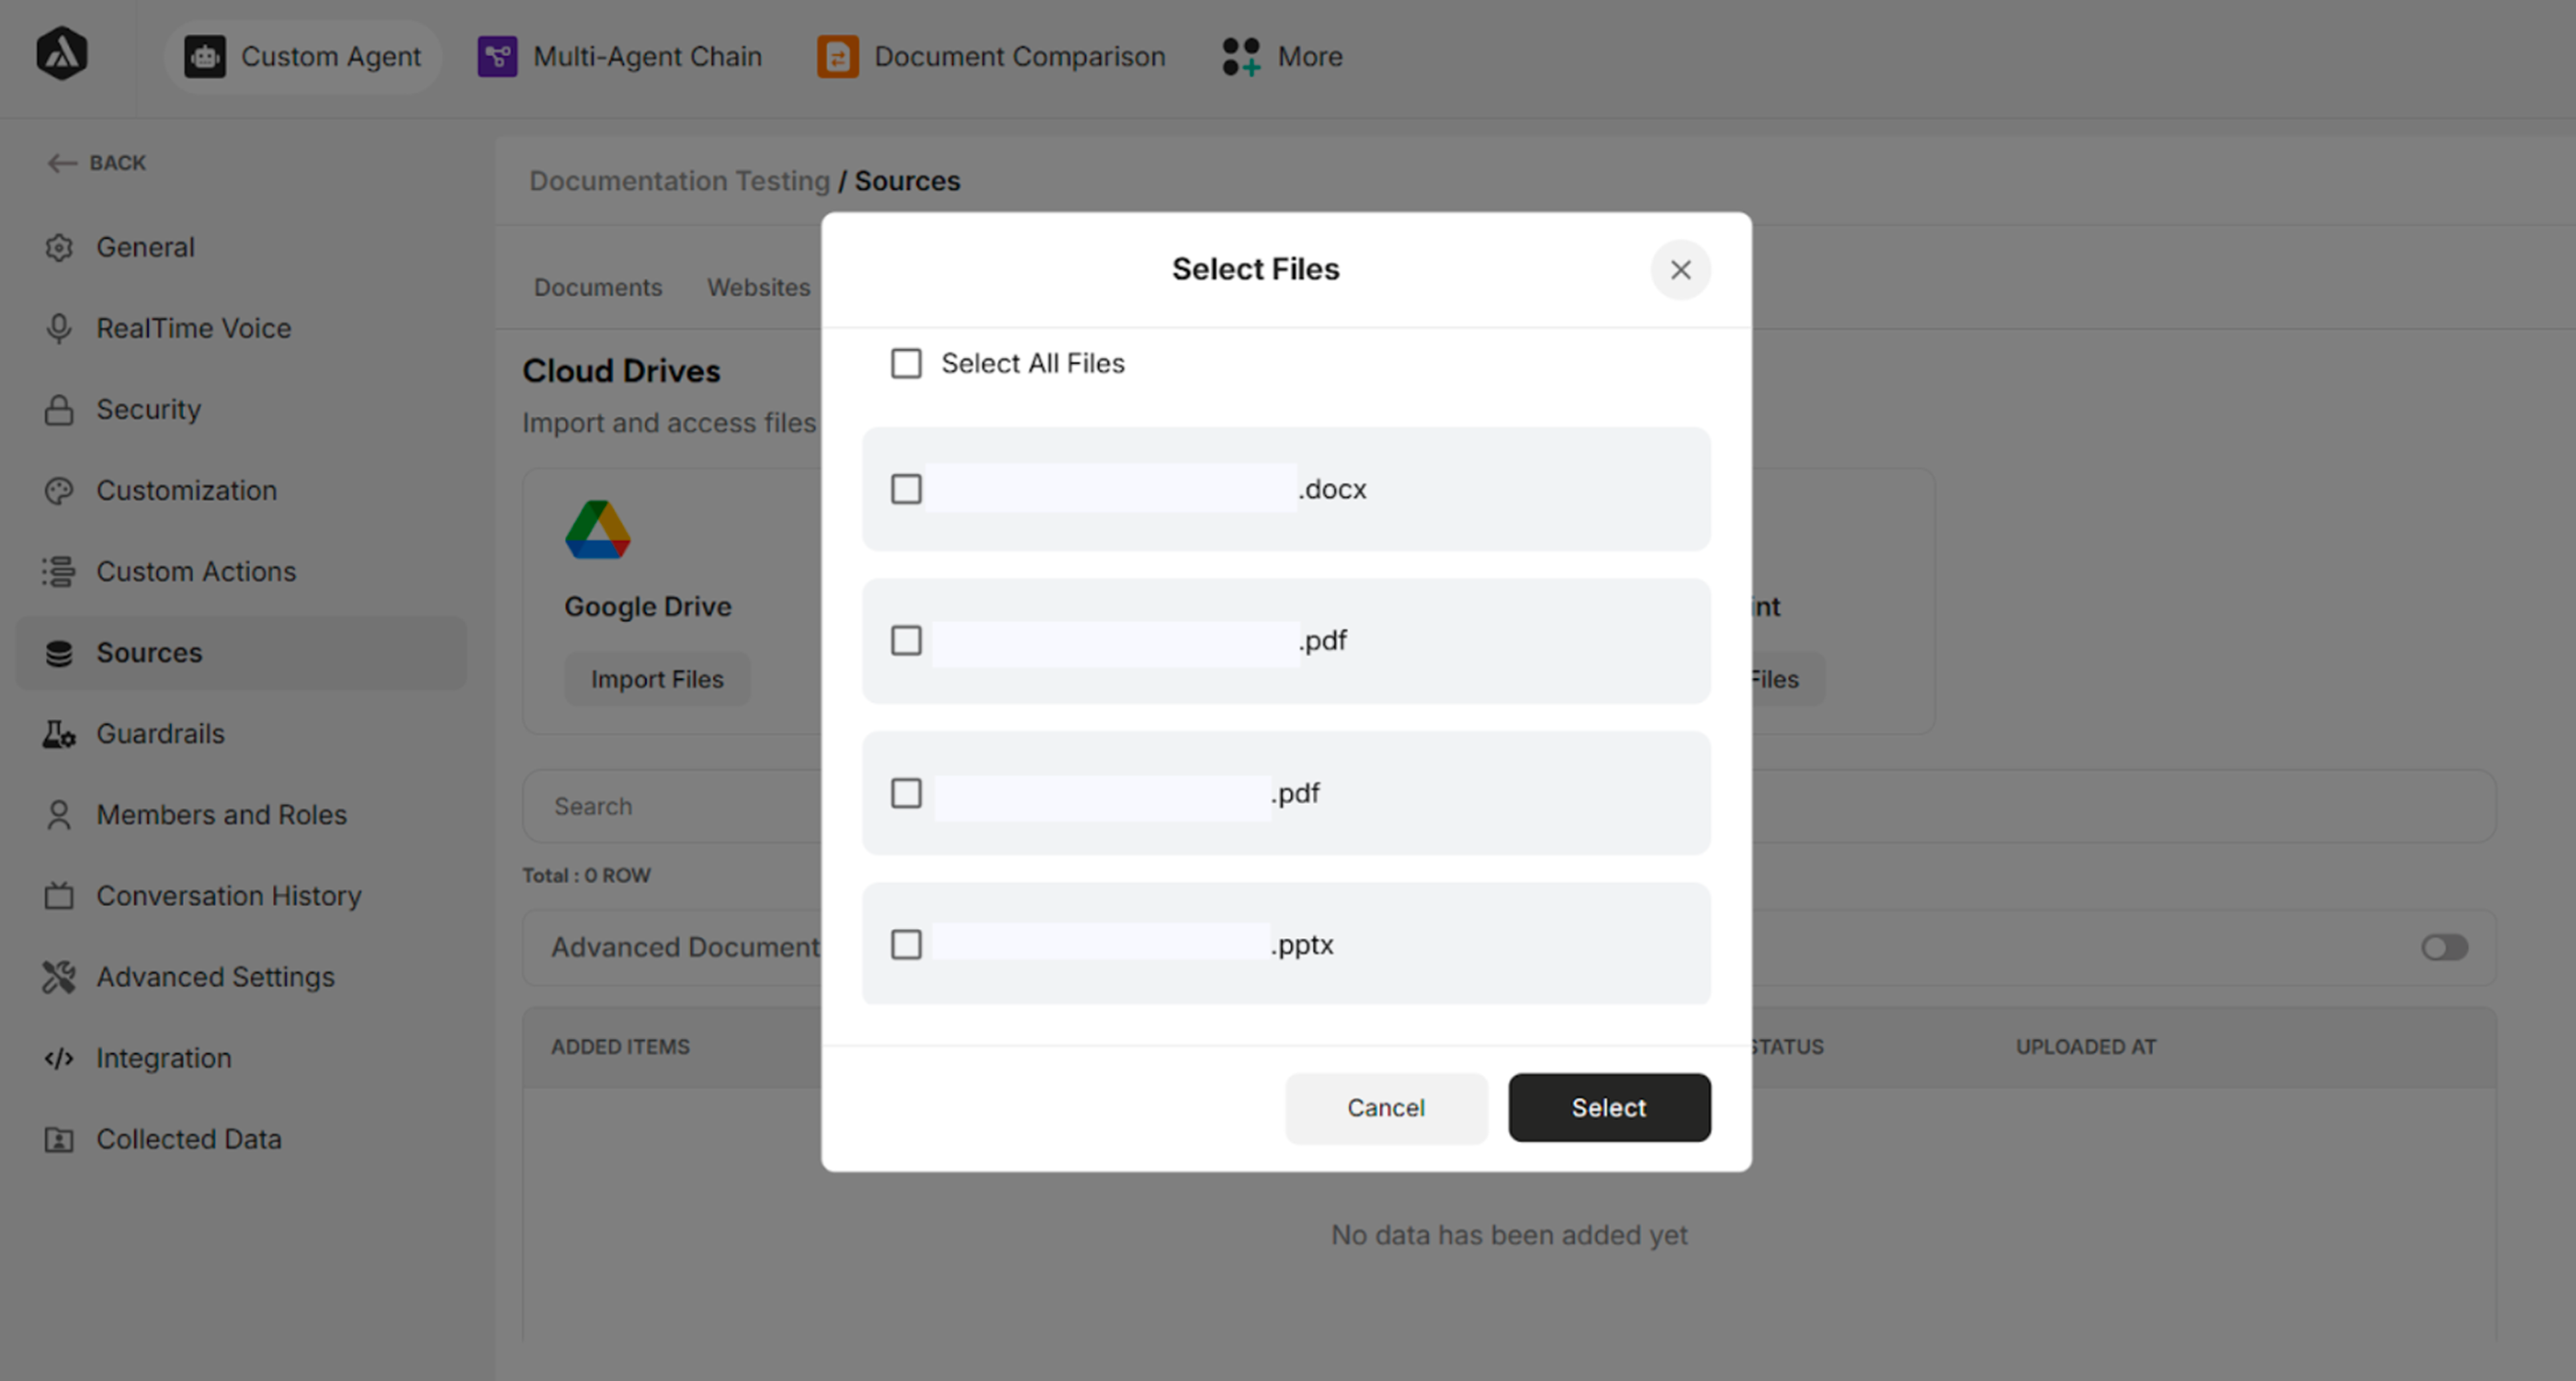Open Advanced Settings from sidebar

click(216, 977)
